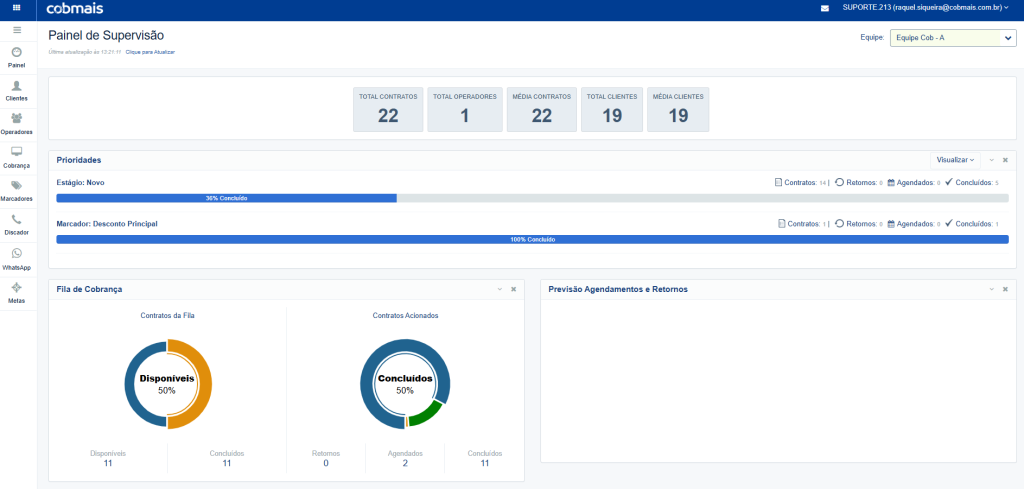Collapse the Fila de Cobrança panel
The height and width of the screenshot is (489, 1024).
[x=499, y=289]
